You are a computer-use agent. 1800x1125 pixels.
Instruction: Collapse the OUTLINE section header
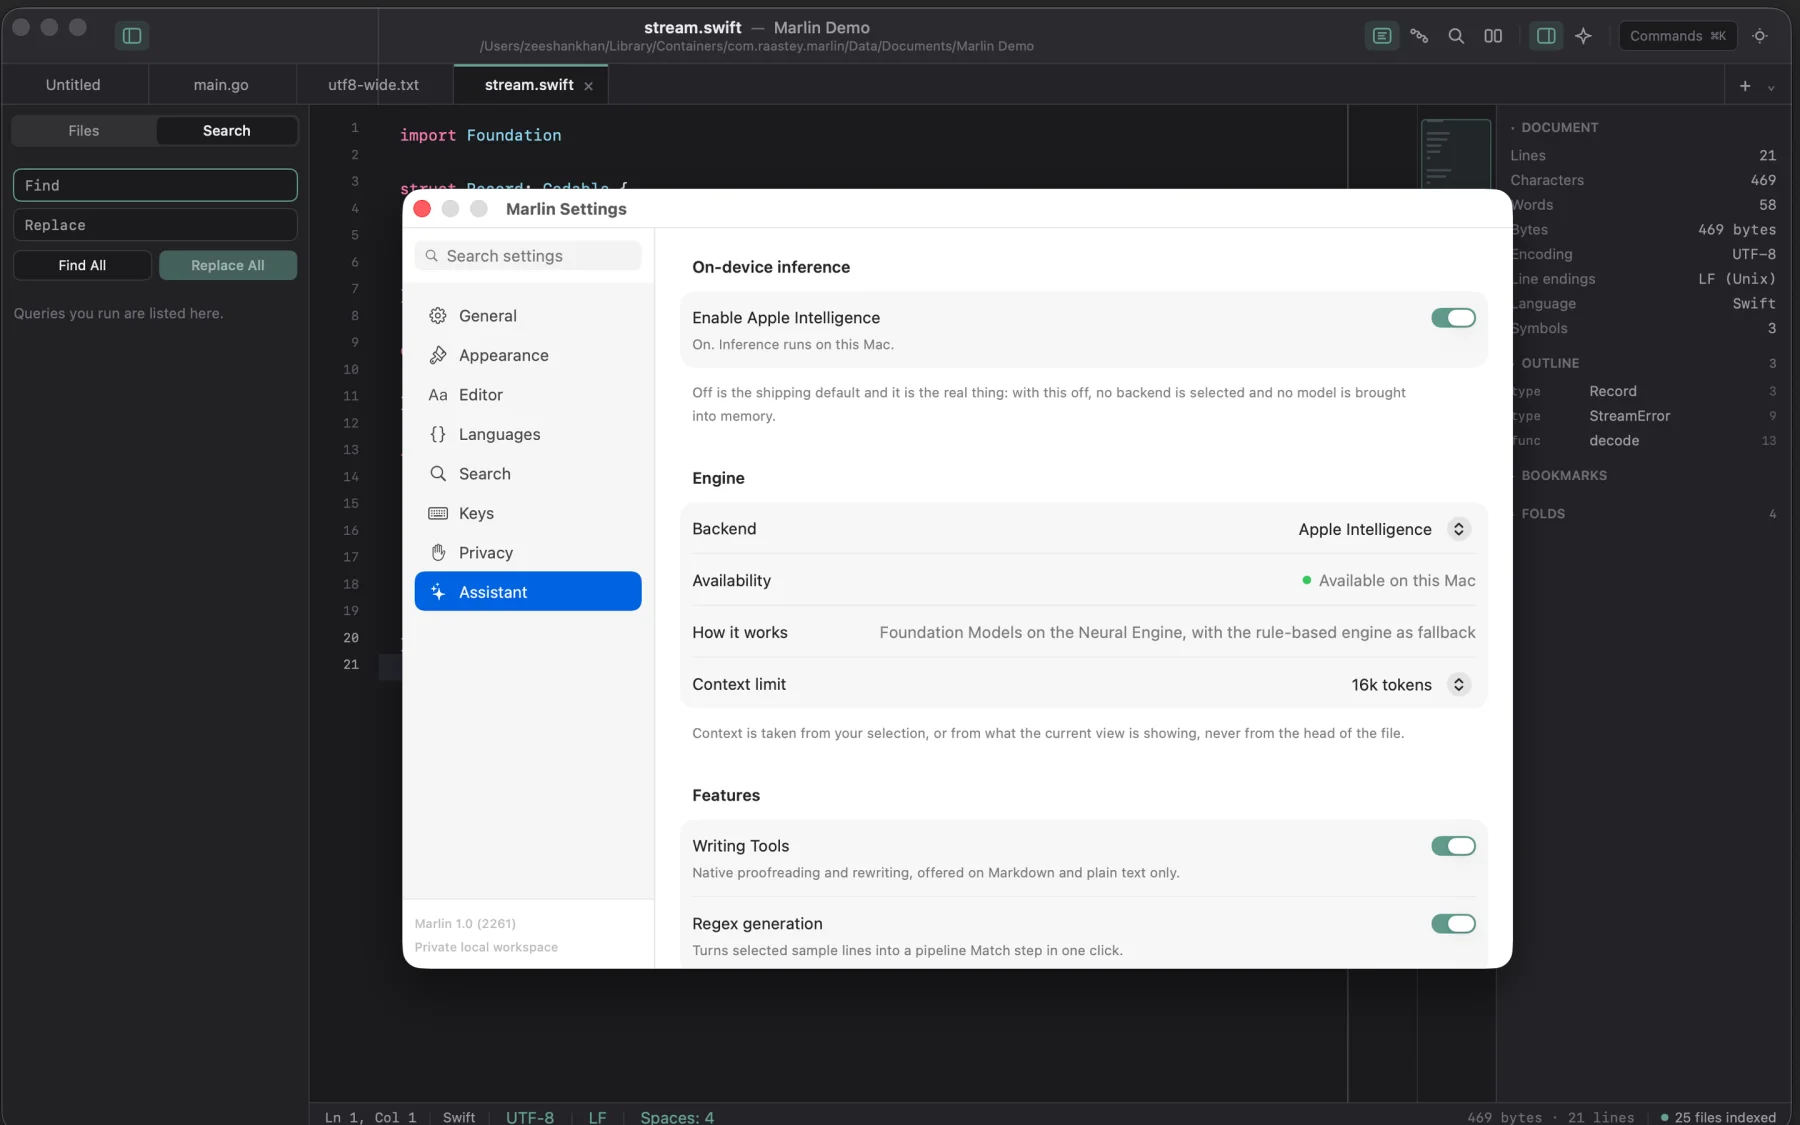[1550, 363]
